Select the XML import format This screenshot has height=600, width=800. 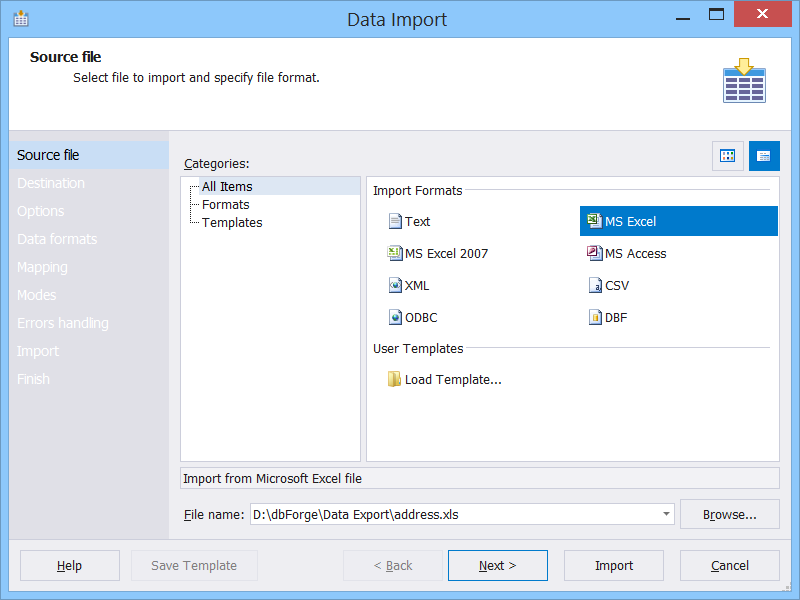[395, 286]
